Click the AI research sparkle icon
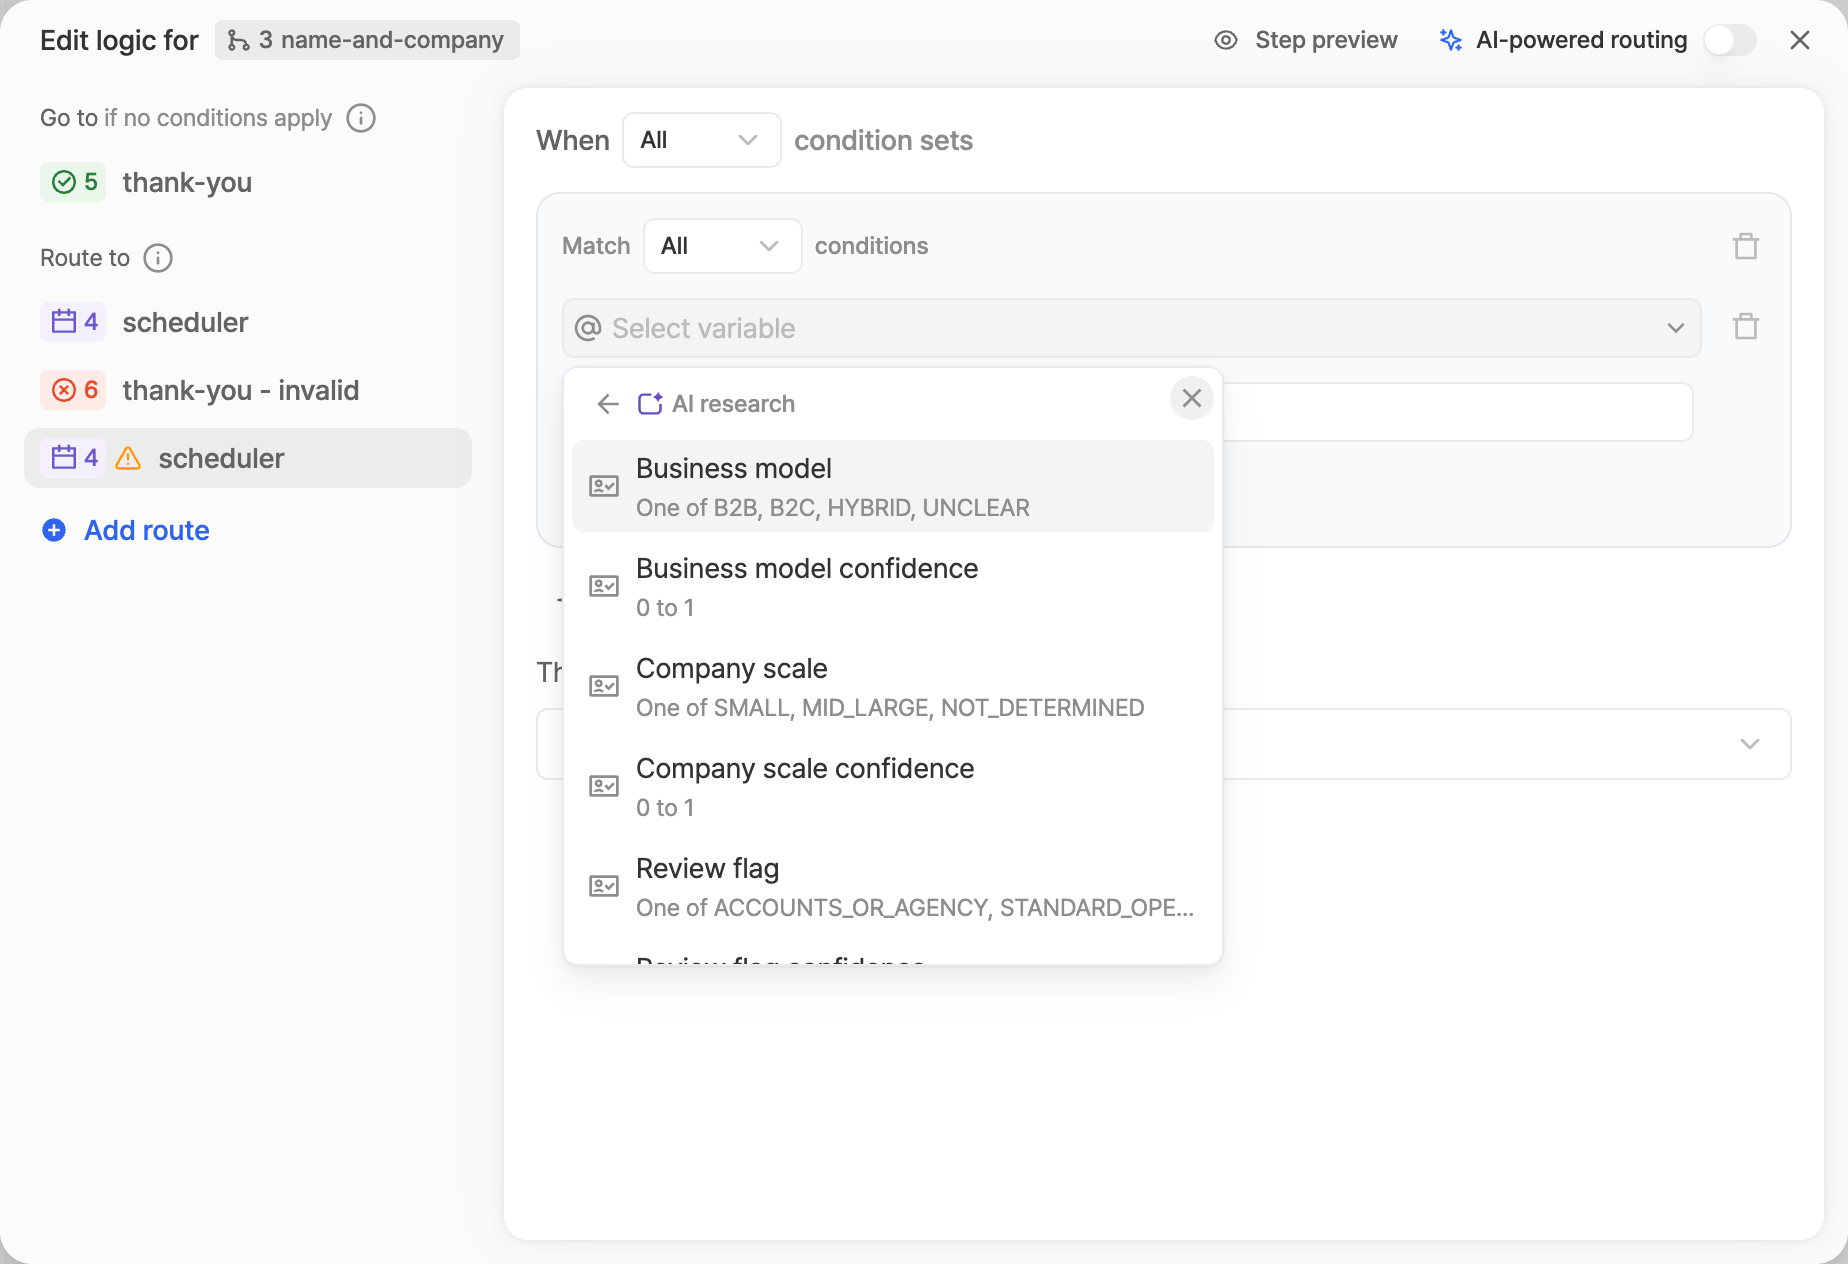The image size is (1848, 1264). tap(650, 404)
